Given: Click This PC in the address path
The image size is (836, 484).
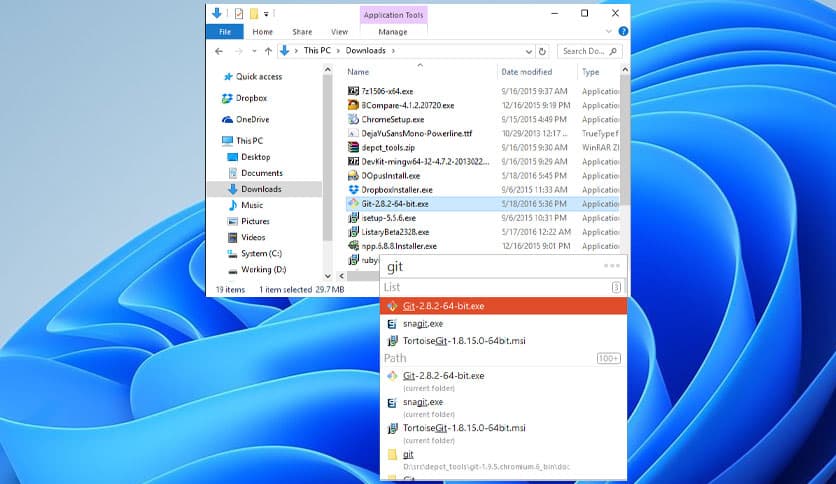Looking at the screenshot, I should pyautogui.click(x=317, y=50).
